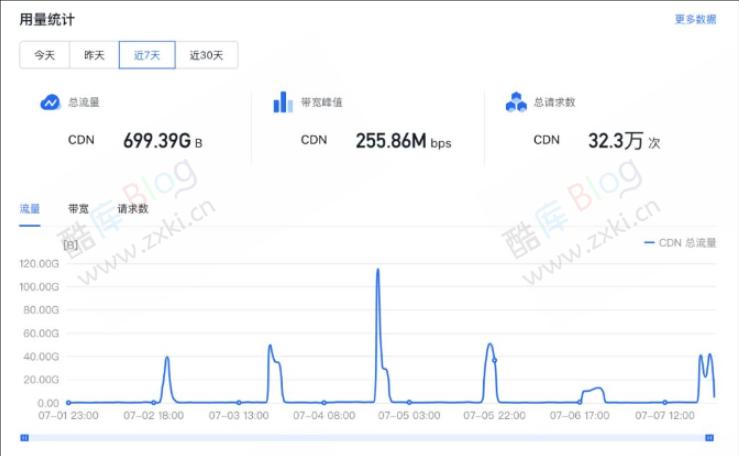Click the x-axis label 07-05 22:00
Screen dimensions: 739x456
pos(494,415)
